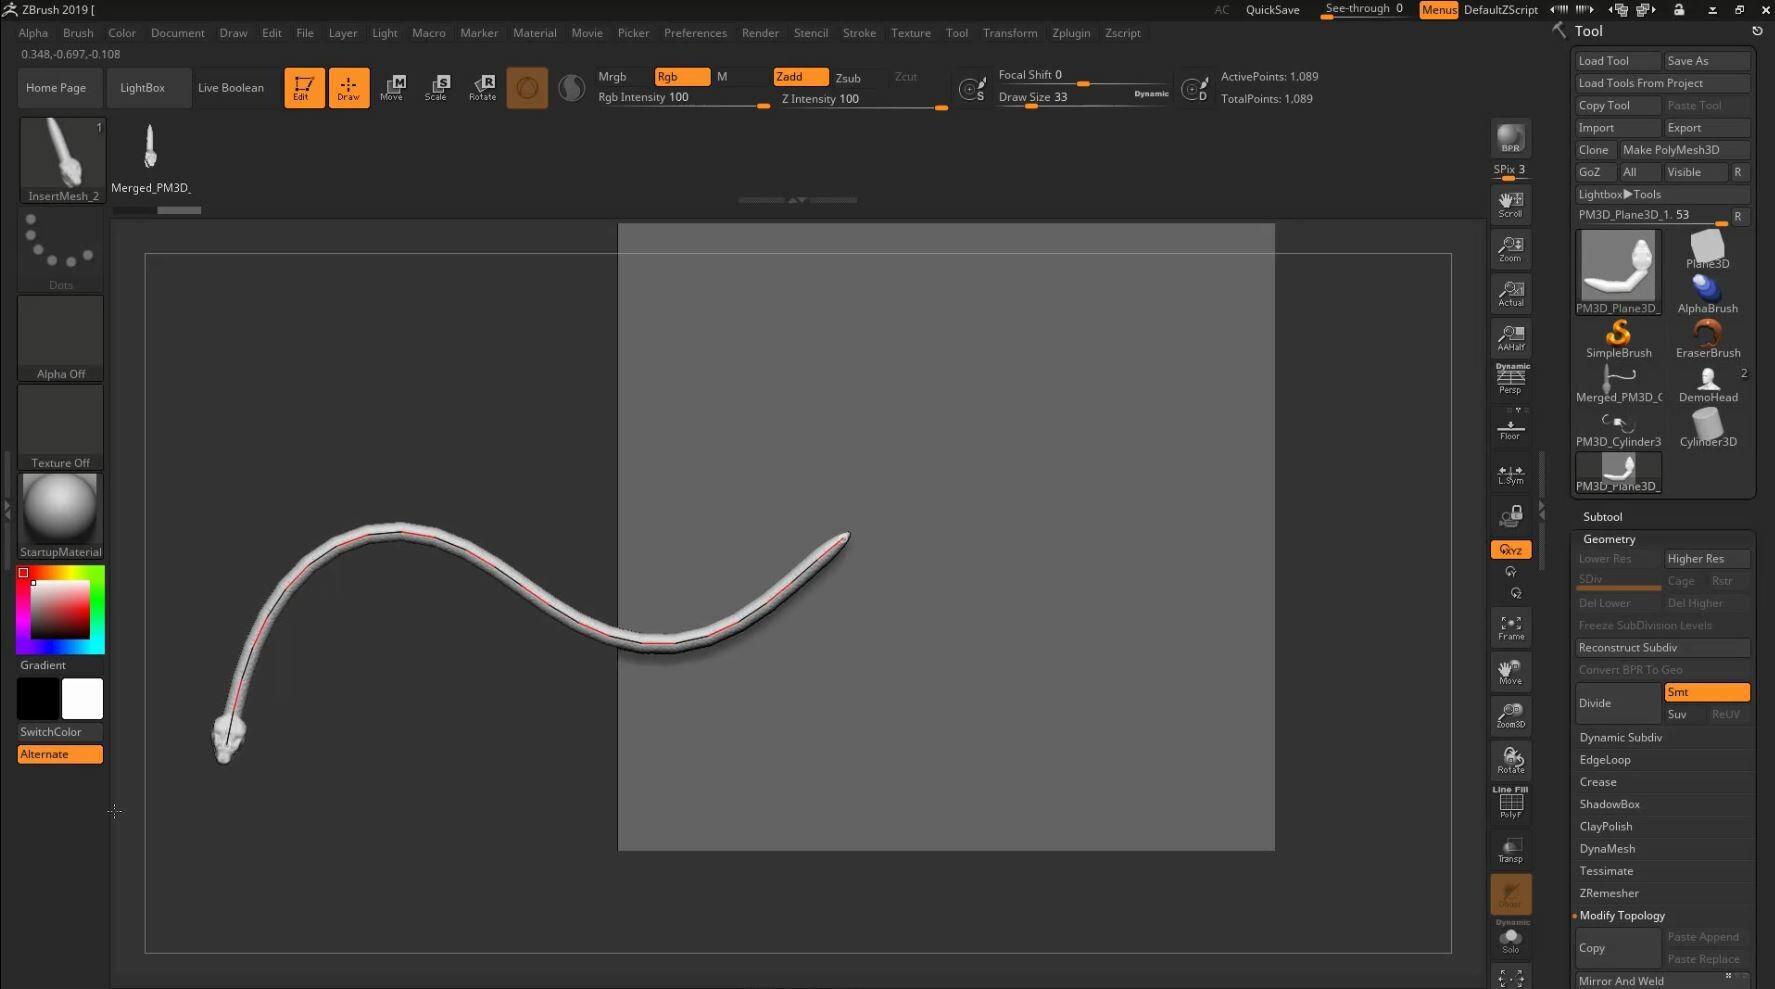The height and width of the screenshot is (989, 1775).
Task: Select the AAHalf zoom icon
Action: point(1510,338)
